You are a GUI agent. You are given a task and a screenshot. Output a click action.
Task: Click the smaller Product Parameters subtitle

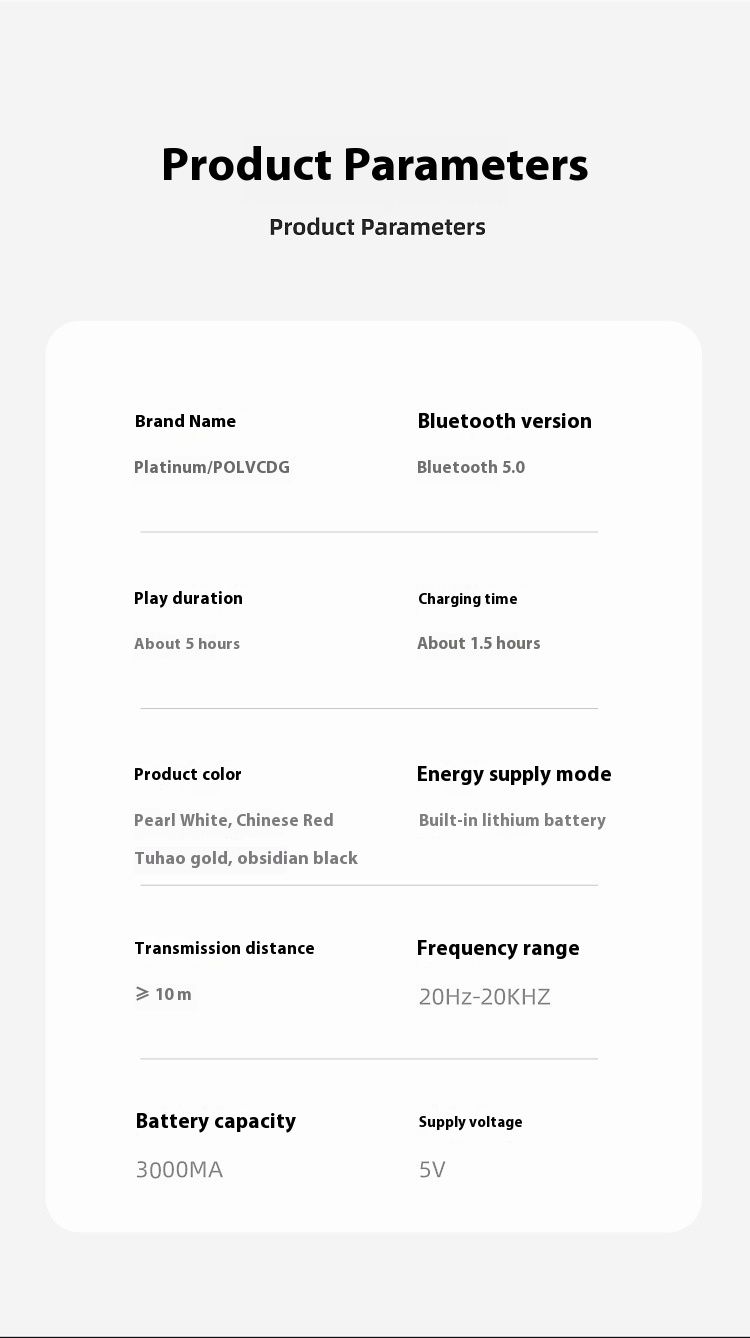tap(377, 227)
